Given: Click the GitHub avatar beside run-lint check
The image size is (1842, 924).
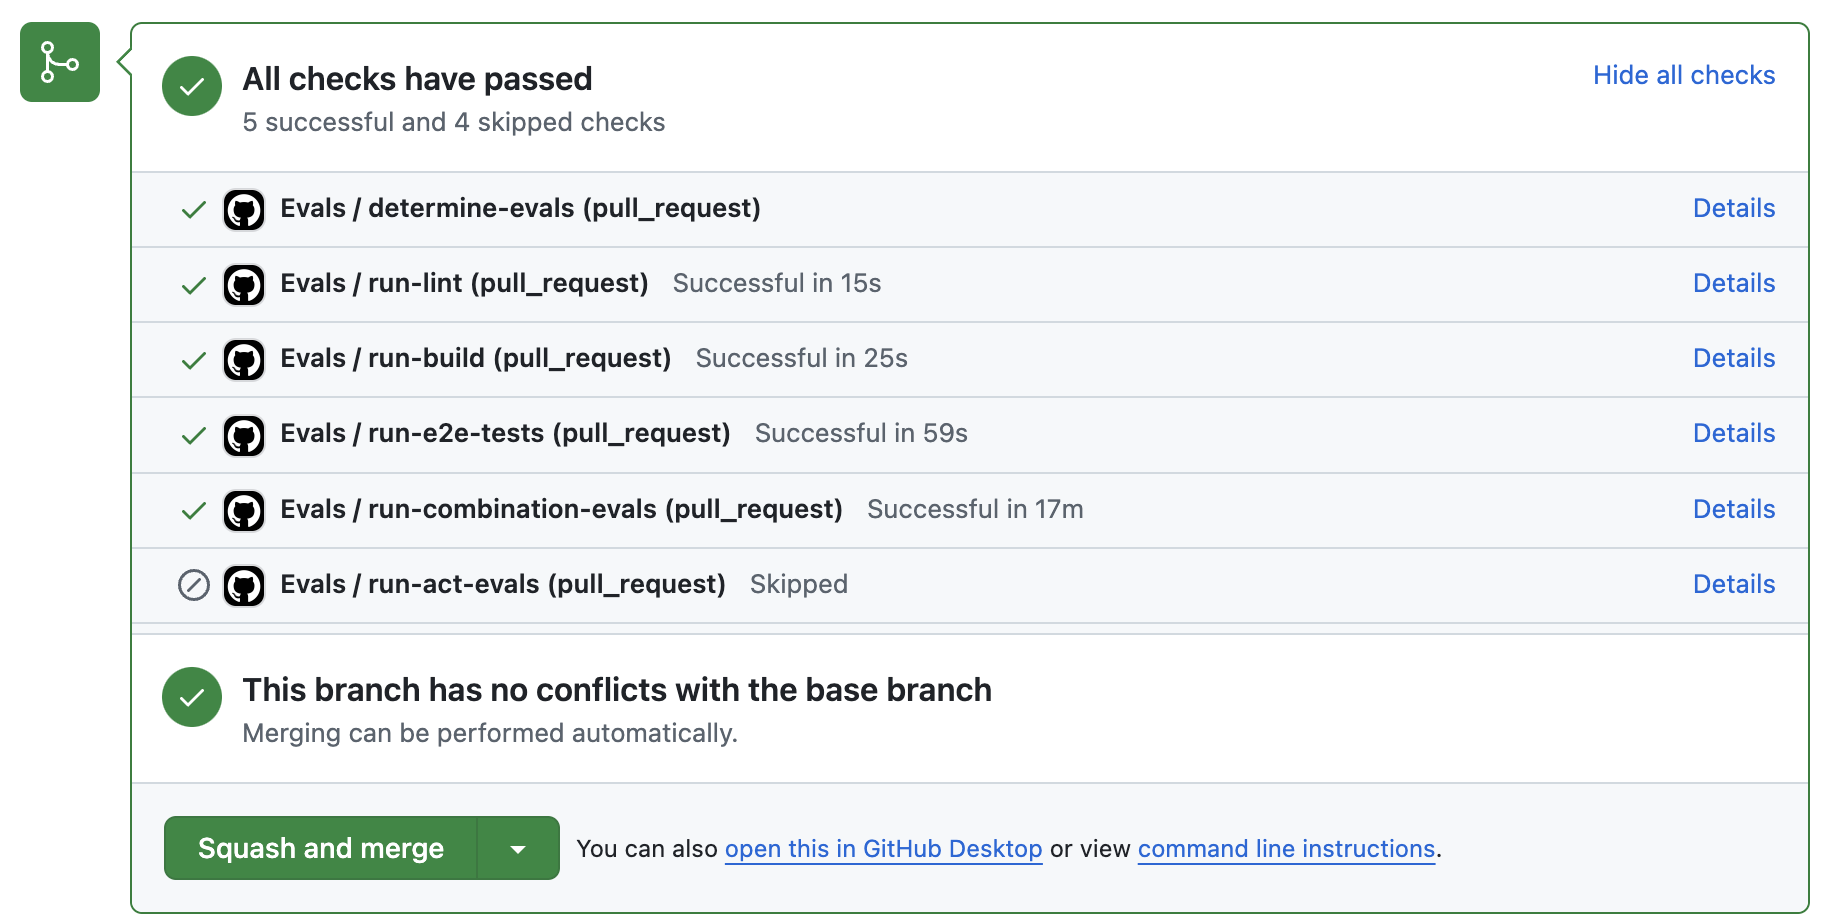Looking at the screenshot, I should point(244,285).
